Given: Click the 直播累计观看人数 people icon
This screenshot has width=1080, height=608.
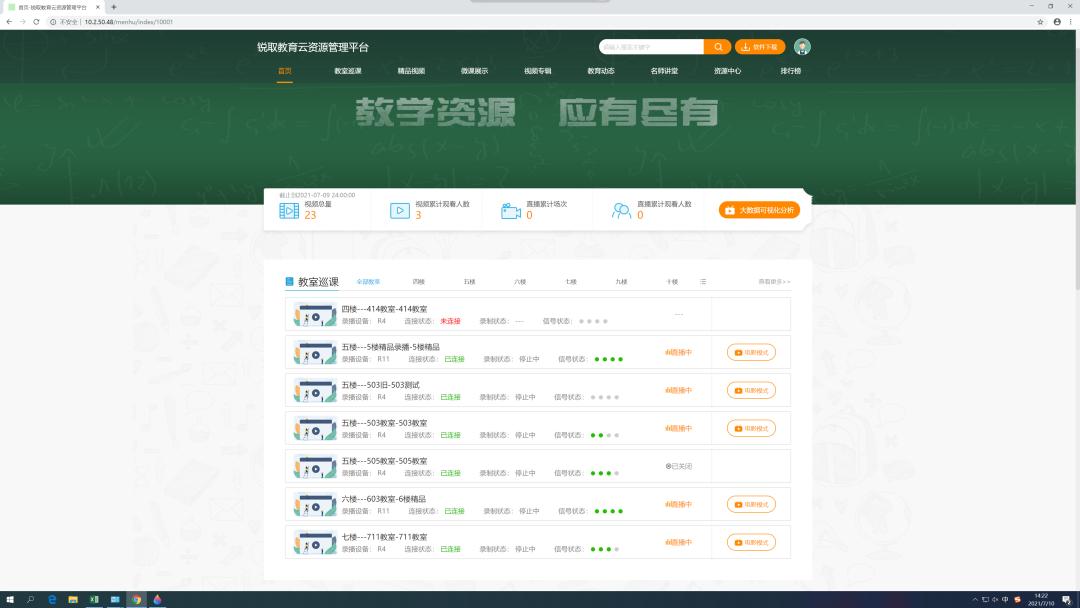Looking at the screenshot, I should point(622,210).
